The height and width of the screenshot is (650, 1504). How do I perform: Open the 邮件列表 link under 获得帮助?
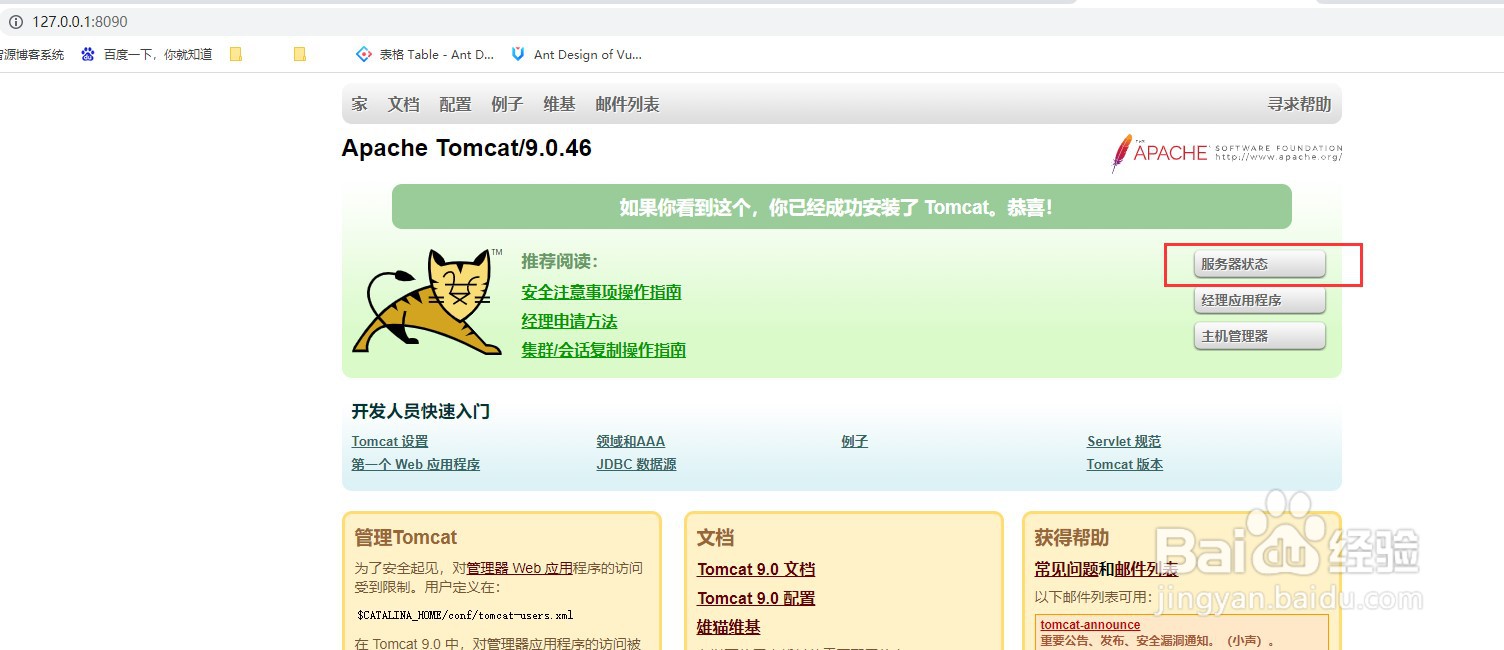point(1146,569)
